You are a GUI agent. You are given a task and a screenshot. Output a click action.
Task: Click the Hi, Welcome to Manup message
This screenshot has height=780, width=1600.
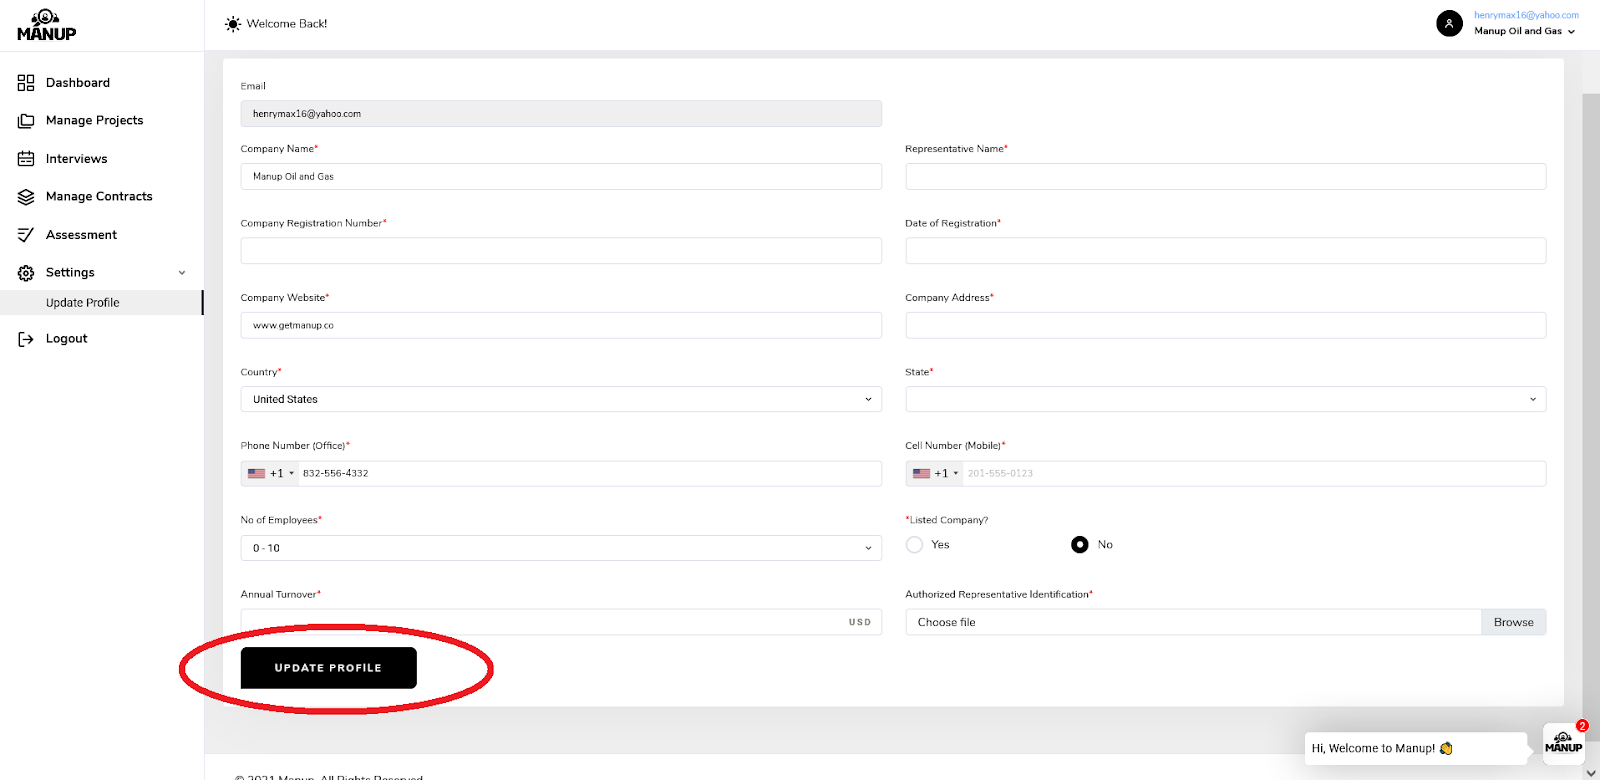[1416, 748]
